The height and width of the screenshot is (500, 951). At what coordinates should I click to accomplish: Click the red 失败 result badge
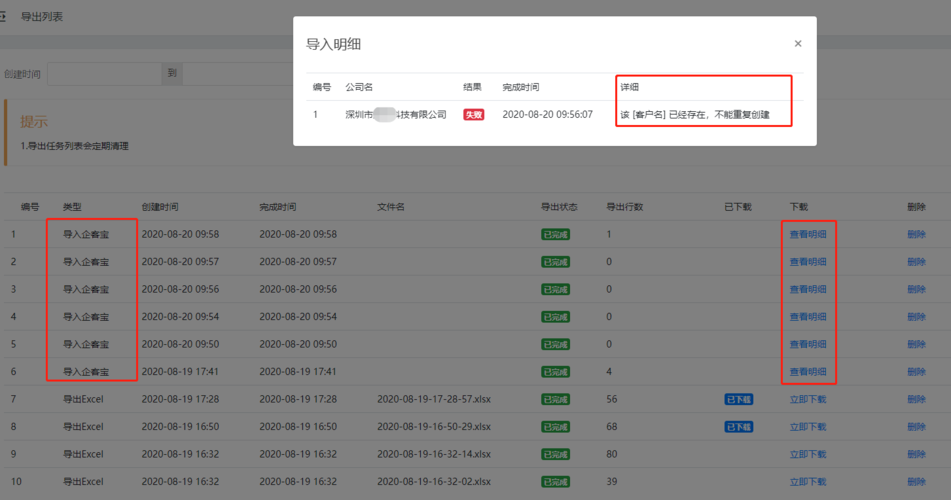coord(474,115)
